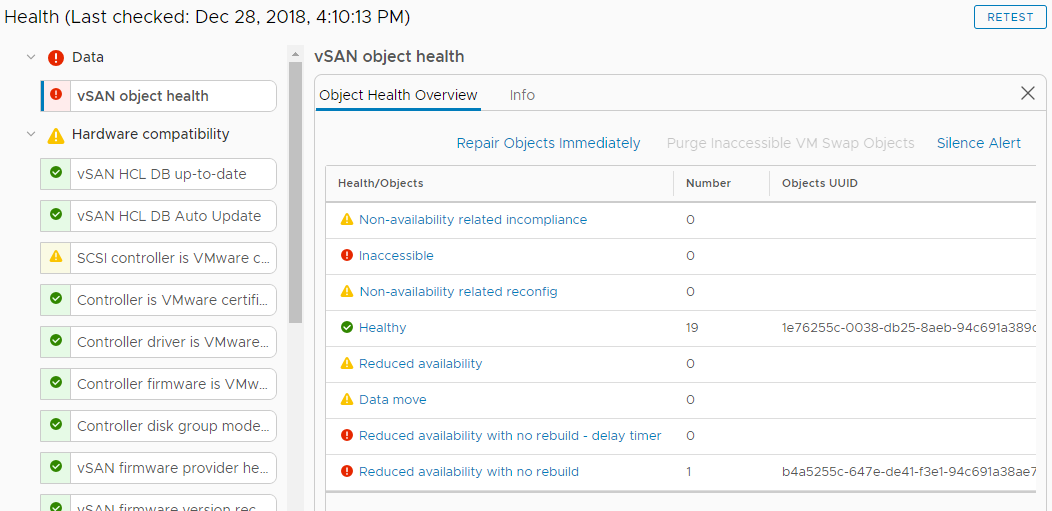Click the green healthy status icon in table
The image size is (1052, 511).
pos(347,327)
